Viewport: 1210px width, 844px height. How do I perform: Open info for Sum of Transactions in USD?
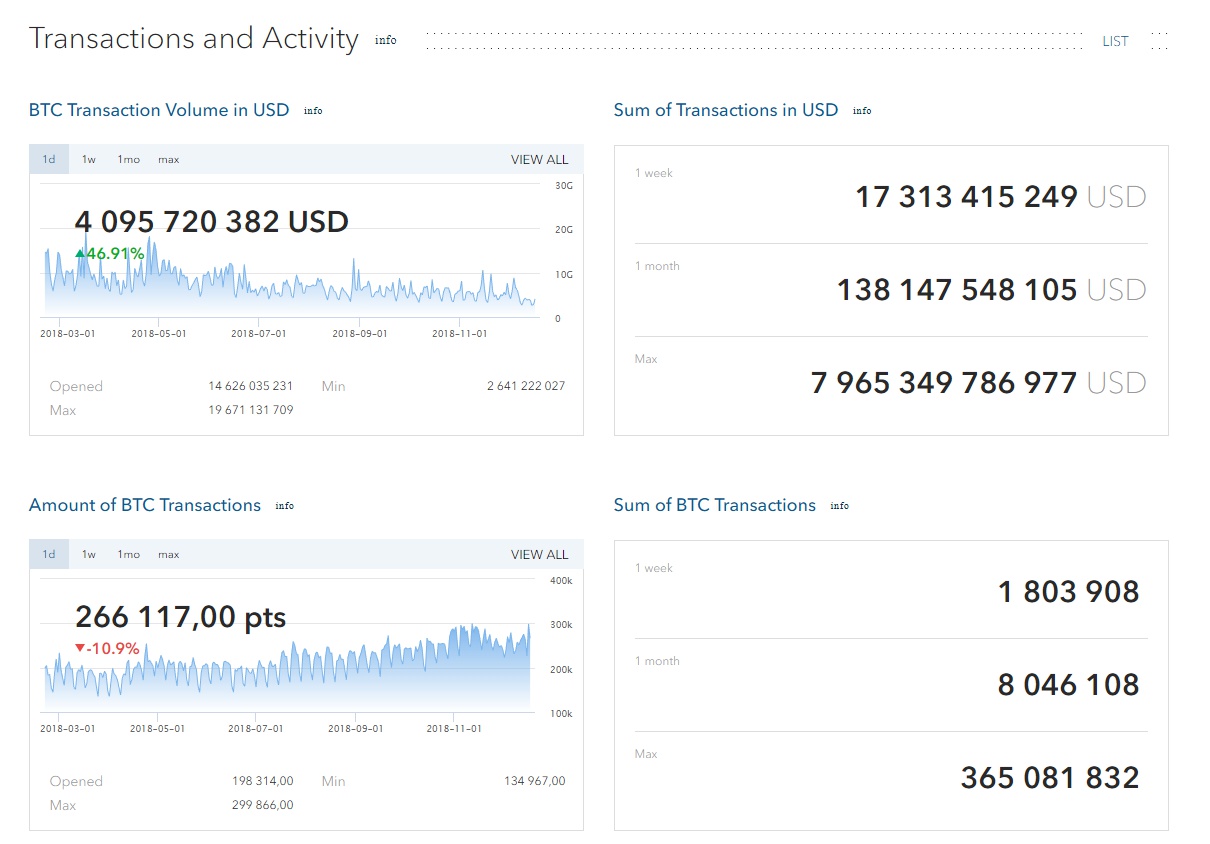pos(861,111)
